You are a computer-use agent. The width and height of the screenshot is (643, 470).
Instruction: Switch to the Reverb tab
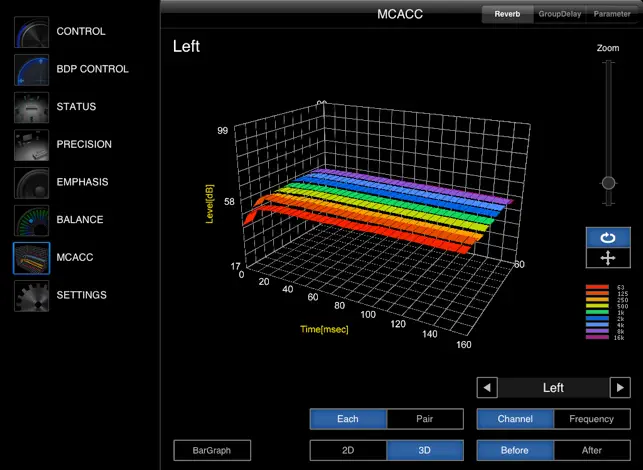(507, 14)
